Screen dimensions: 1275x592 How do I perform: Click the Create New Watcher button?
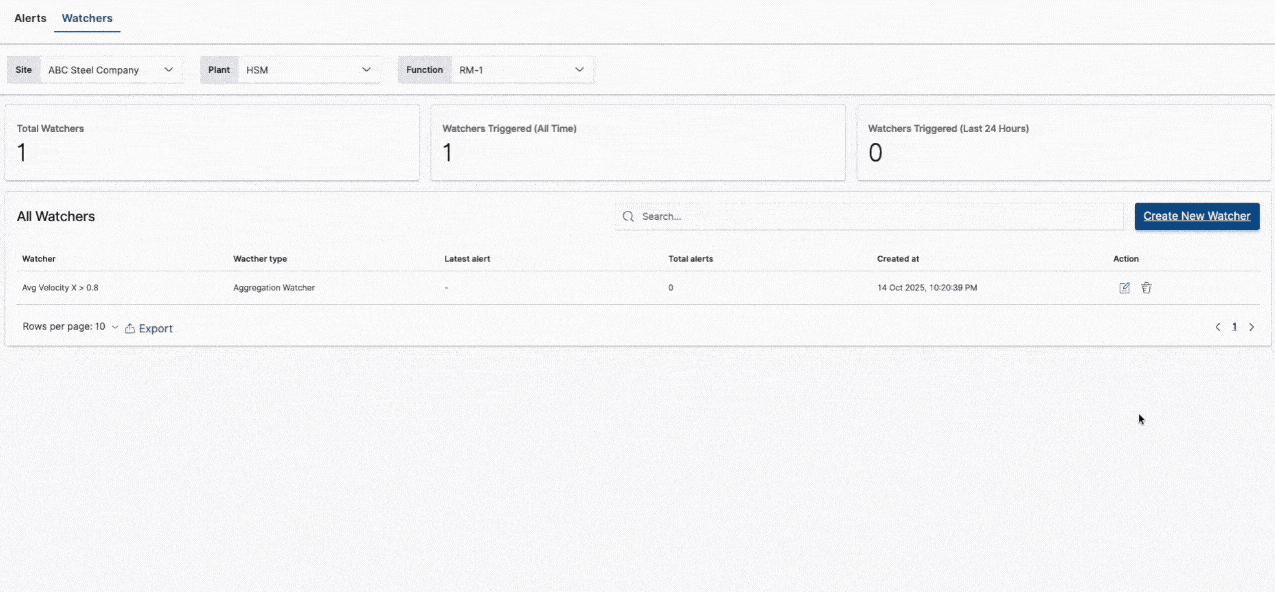pos(1197,215)
